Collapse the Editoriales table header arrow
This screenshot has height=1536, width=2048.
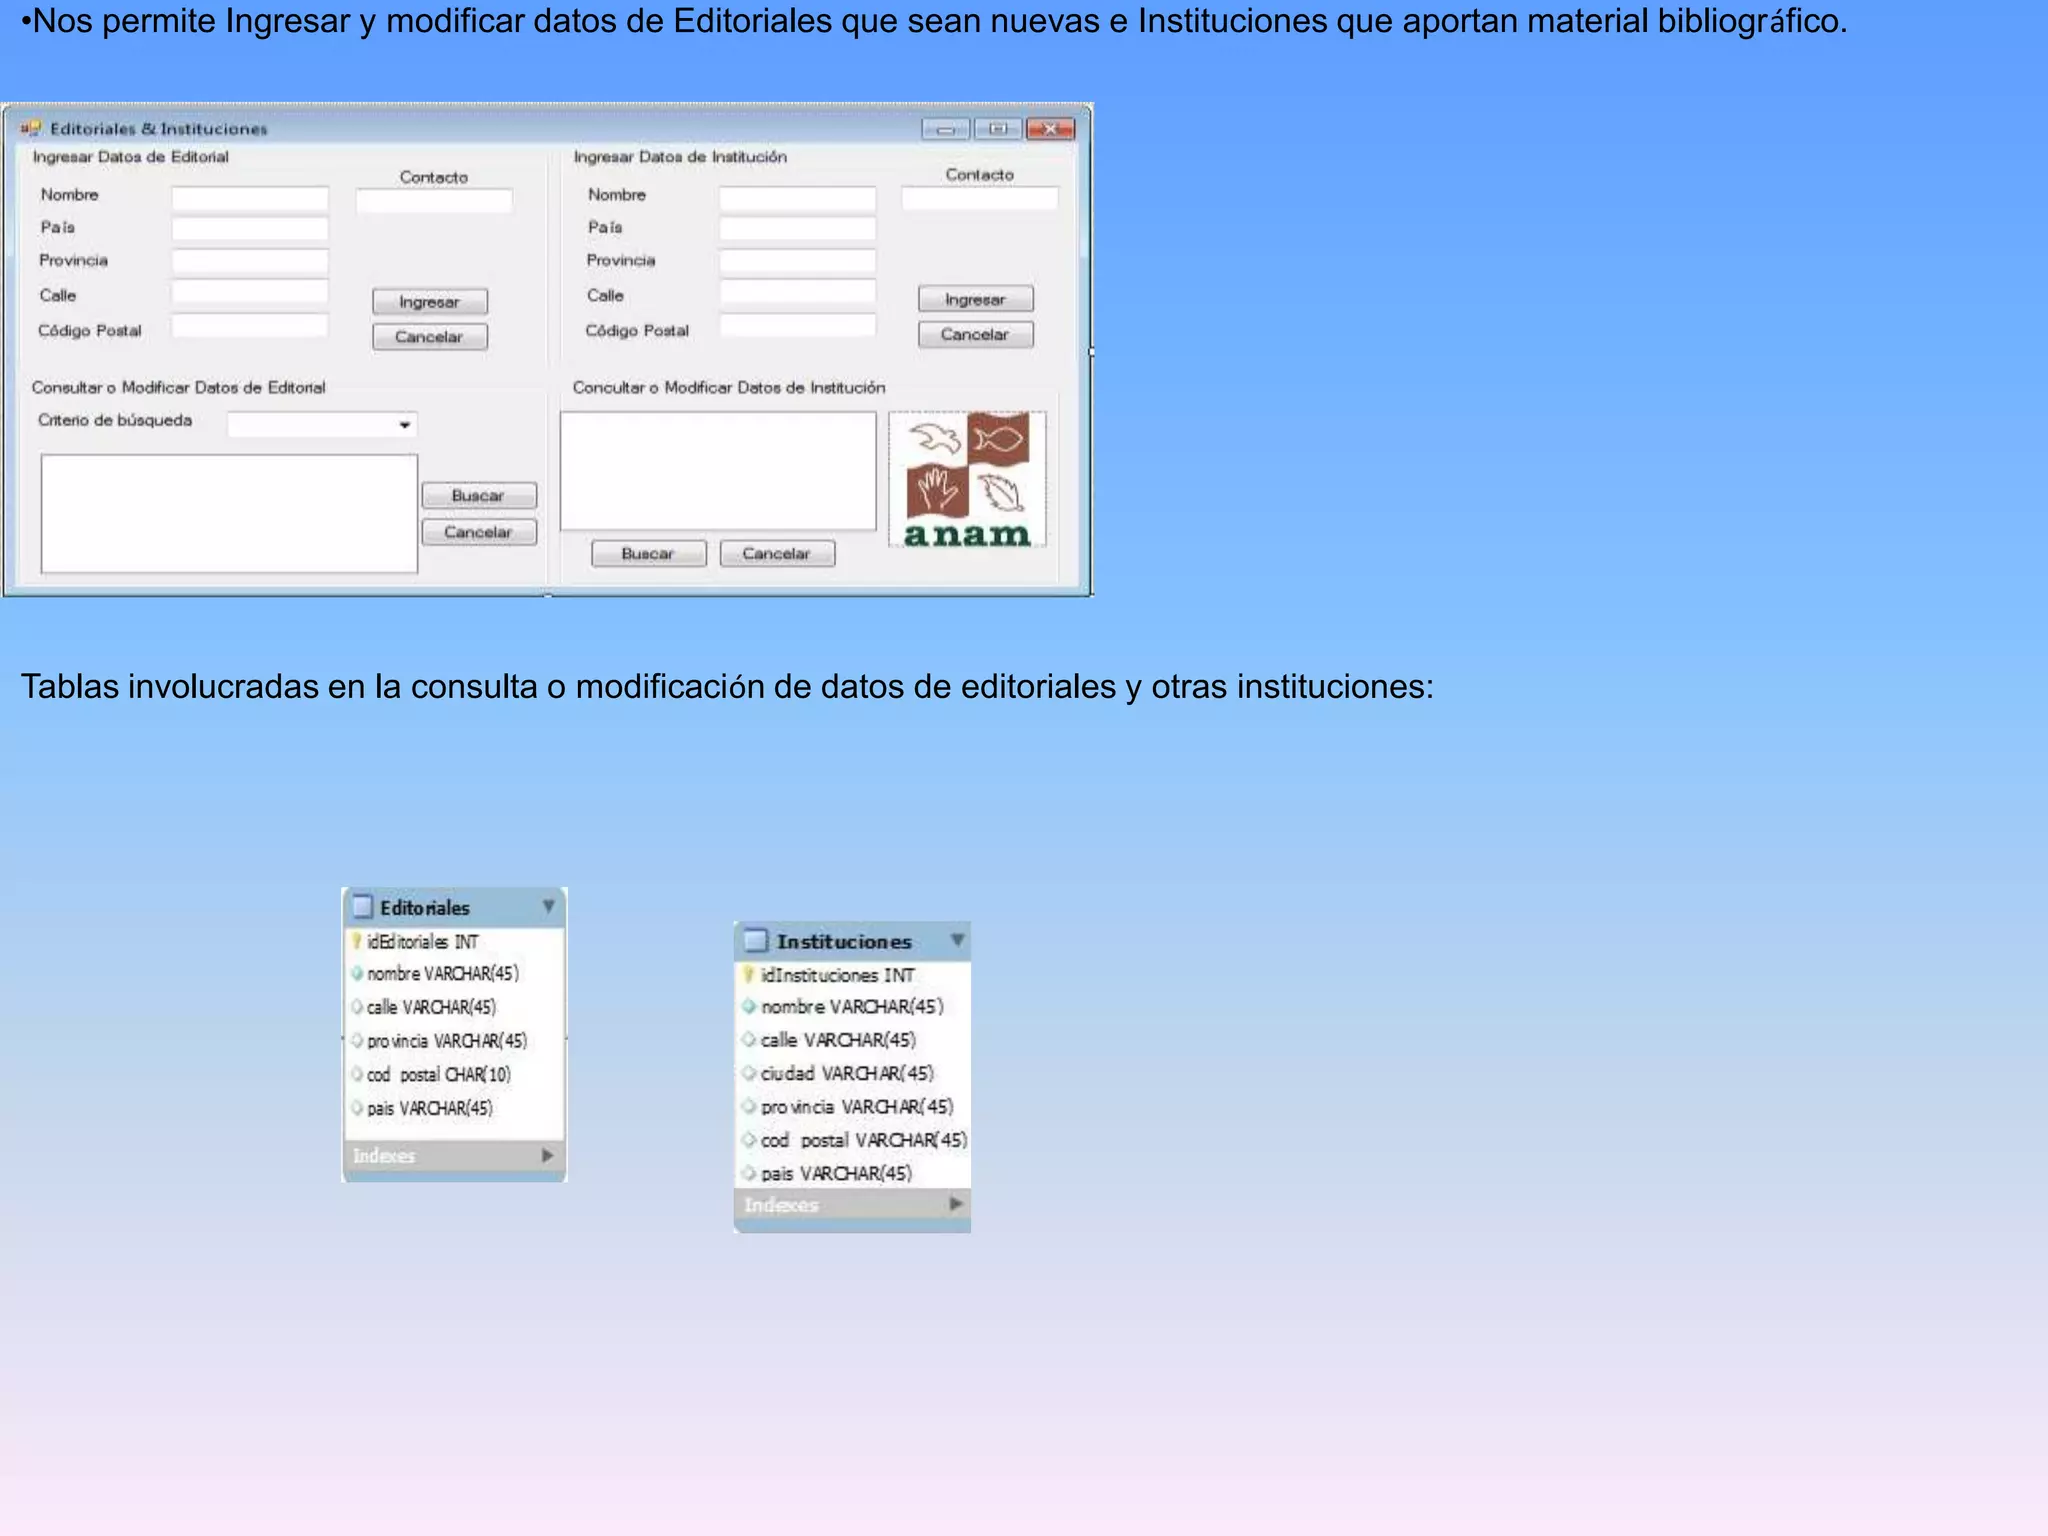coord(548,906)
